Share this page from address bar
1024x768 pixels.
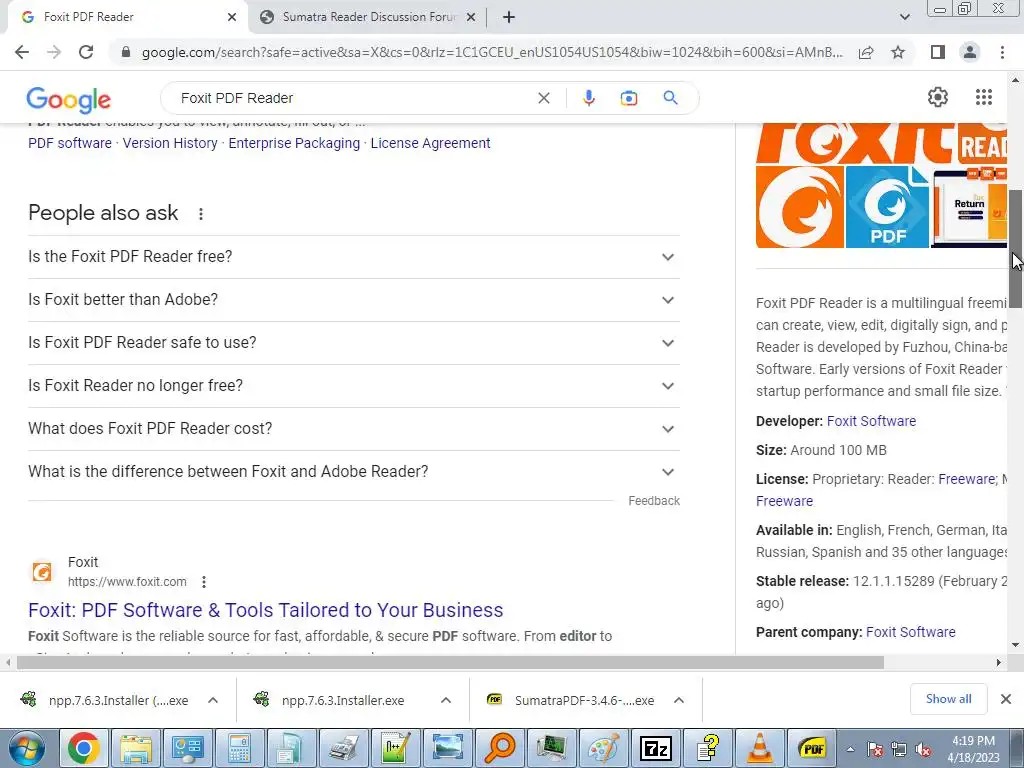tap(866, 52)
